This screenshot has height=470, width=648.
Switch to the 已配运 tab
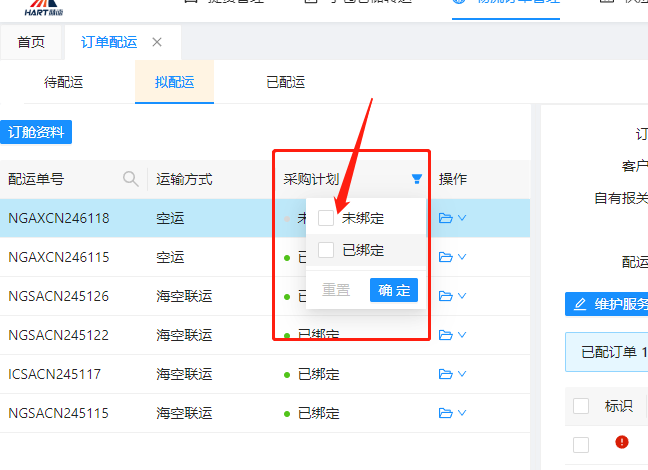(x=285, y=83)
